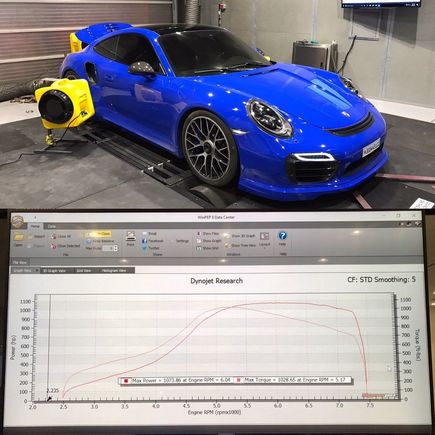
Task: Share via the Email icon
Action: (x=145, y=234)
